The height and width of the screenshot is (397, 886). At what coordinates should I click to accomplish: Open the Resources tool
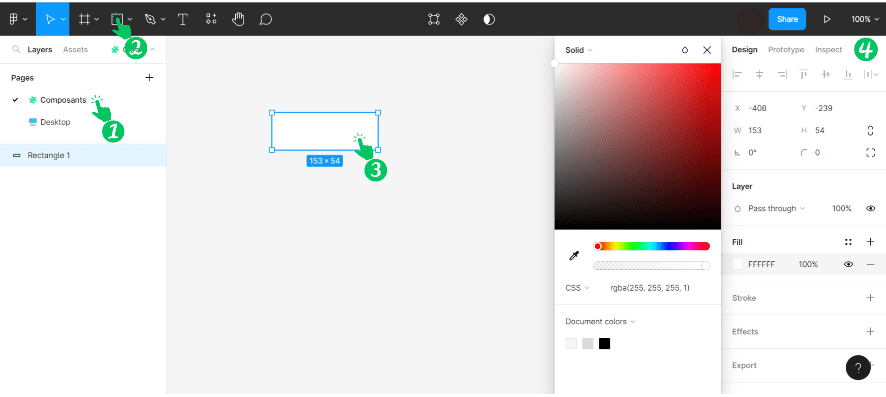(x=211, y=19)
